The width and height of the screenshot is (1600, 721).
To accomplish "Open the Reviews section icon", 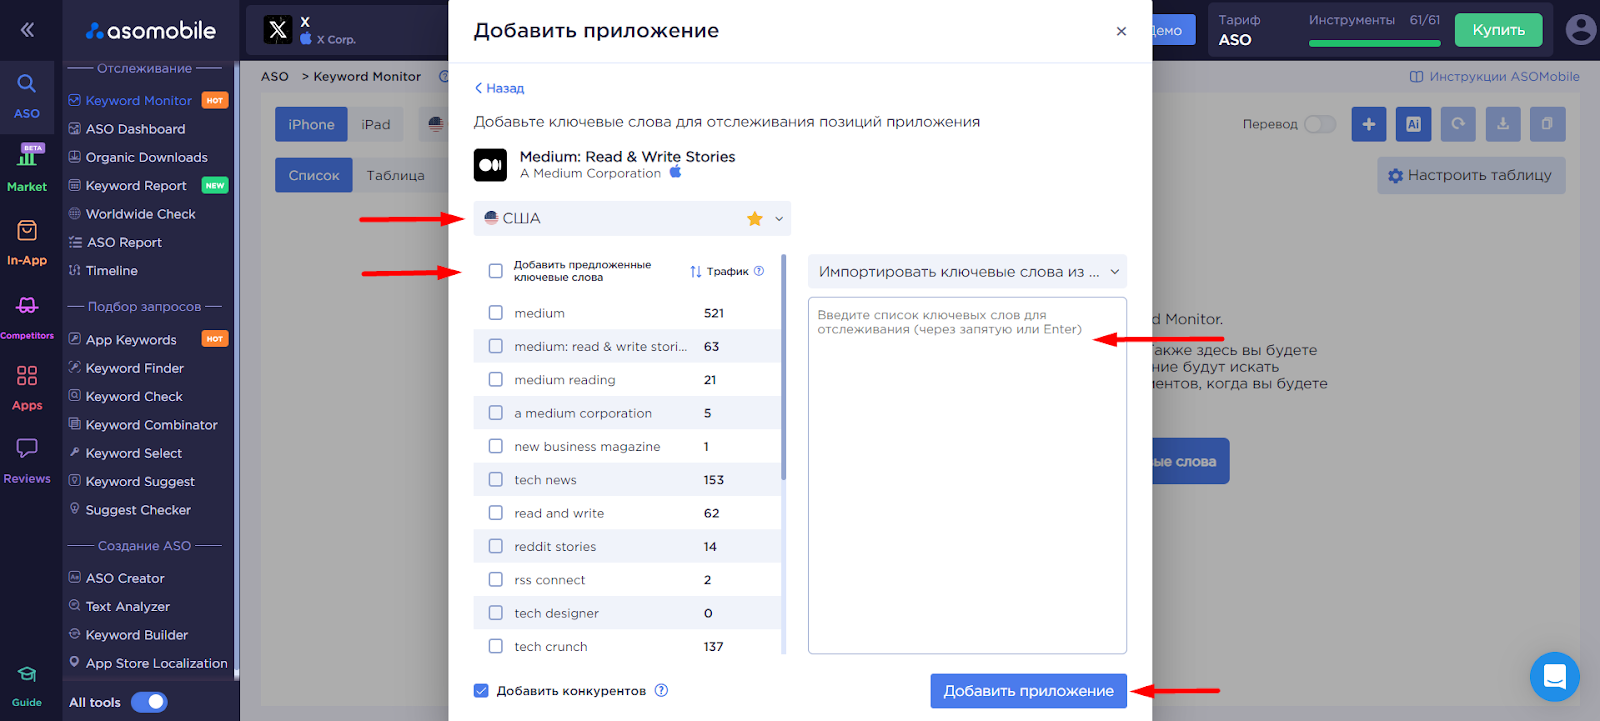I will (x=27, y=461).
